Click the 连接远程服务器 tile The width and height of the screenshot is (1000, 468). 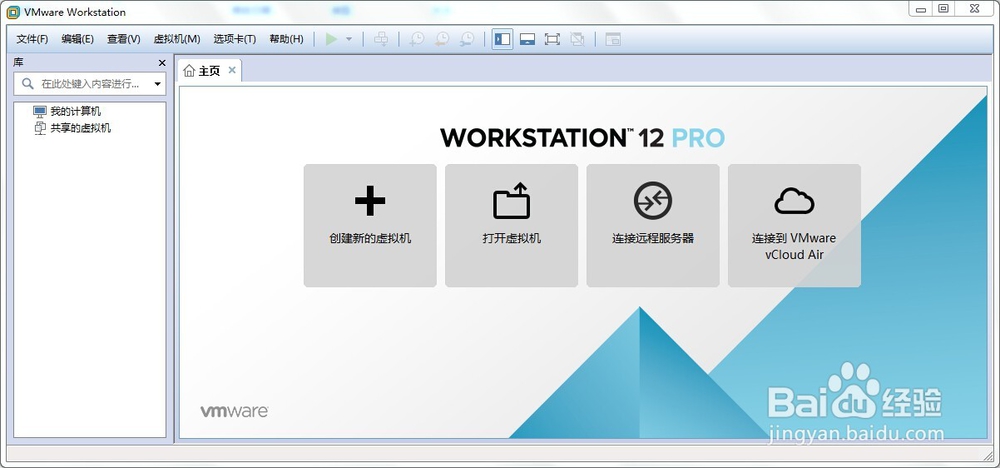pos(653,226)
